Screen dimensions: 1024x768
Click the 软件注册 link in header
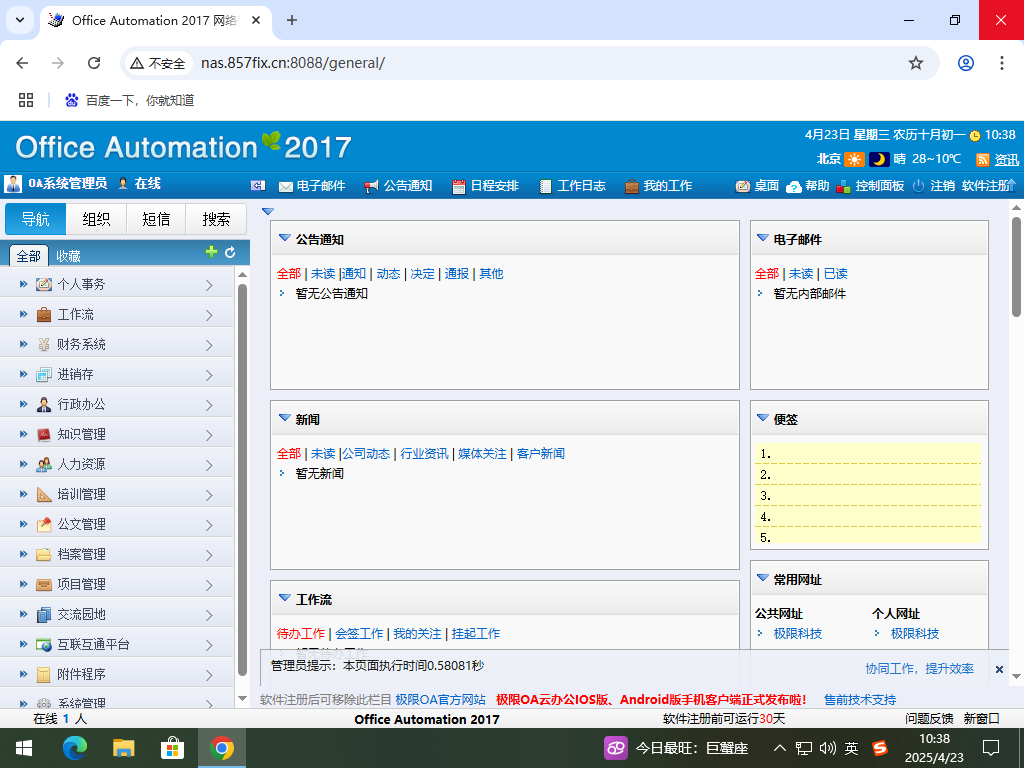[985, 185]
